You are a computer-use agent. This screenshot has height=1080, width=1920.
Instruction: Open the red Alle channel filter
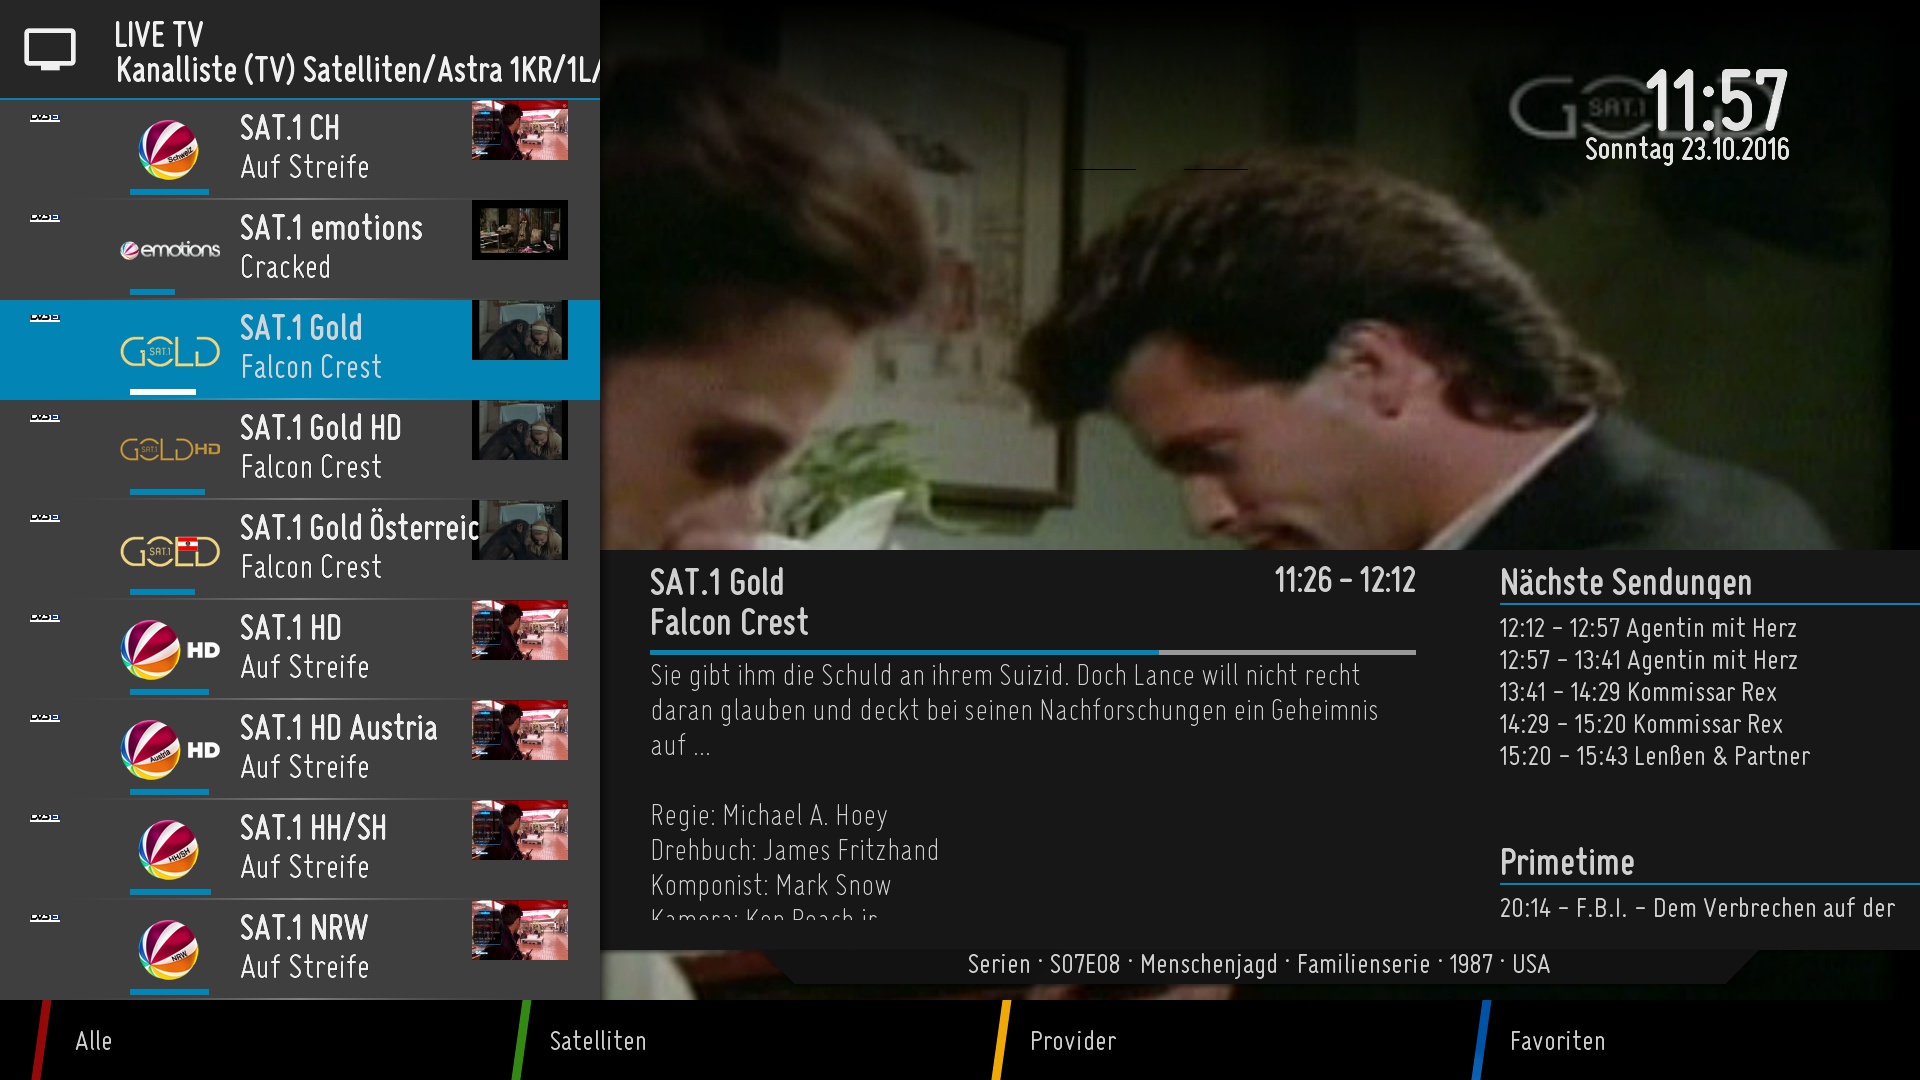pos(94,1041)
